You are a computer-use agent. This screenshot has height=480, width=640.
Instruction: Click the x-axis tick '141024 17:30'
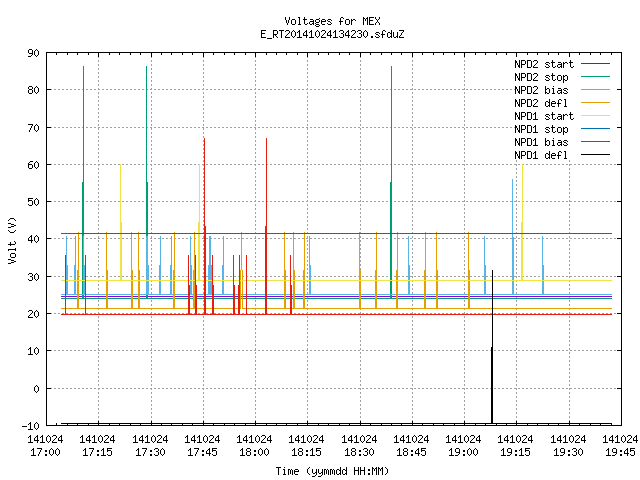150,446
